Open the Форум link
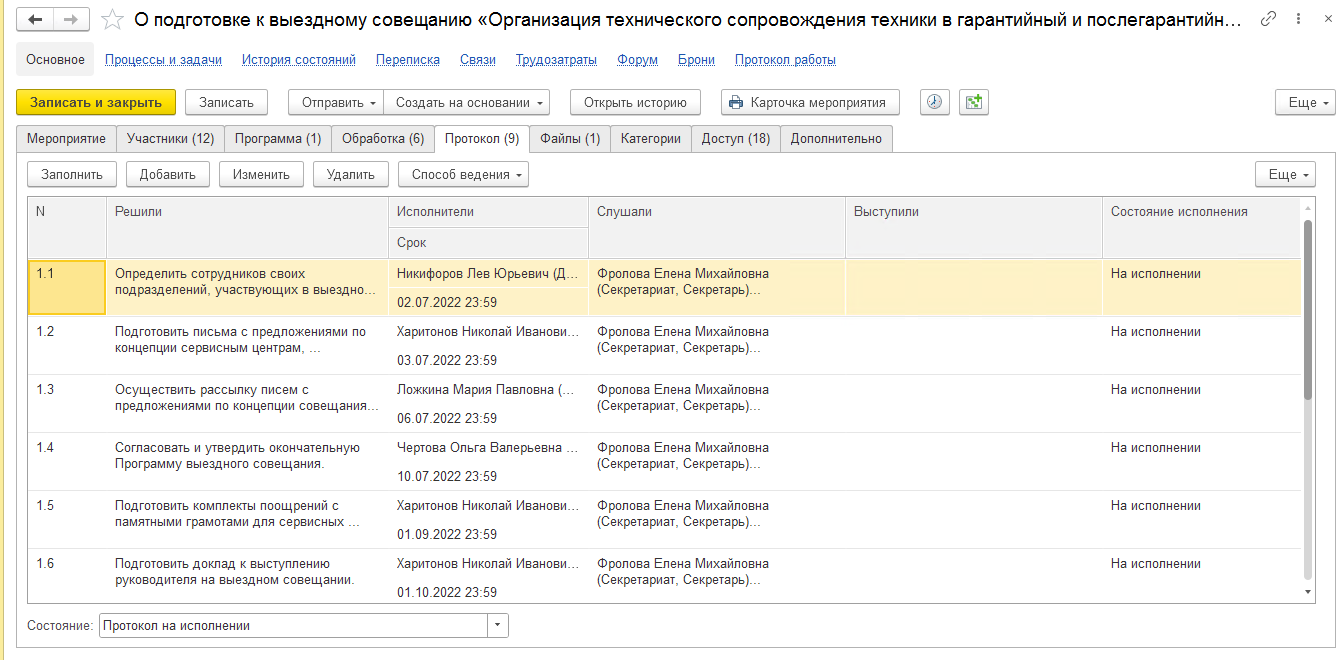Viewport: 1343px width, 660px height. click(638, 60)
